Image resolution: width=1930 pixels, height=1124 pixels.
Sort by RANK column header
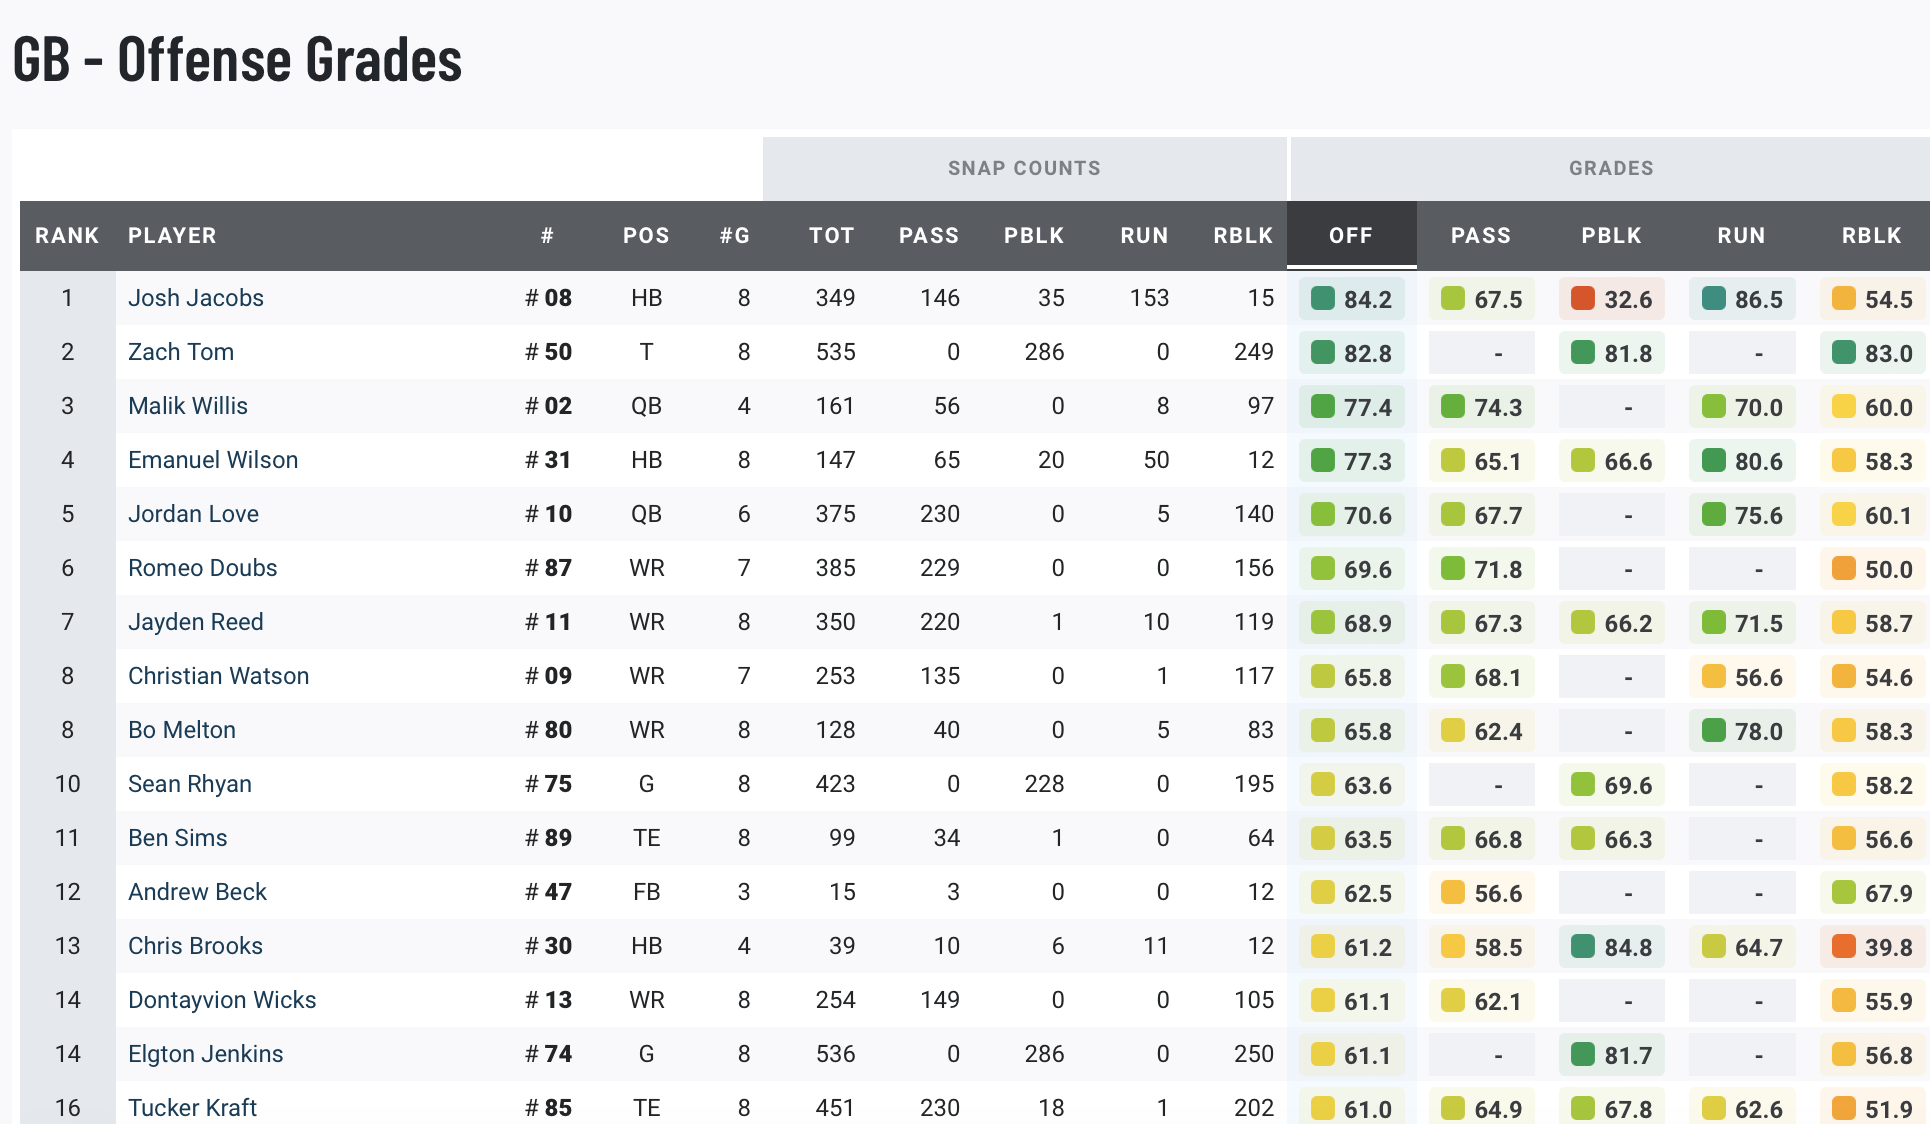[67, 236]
